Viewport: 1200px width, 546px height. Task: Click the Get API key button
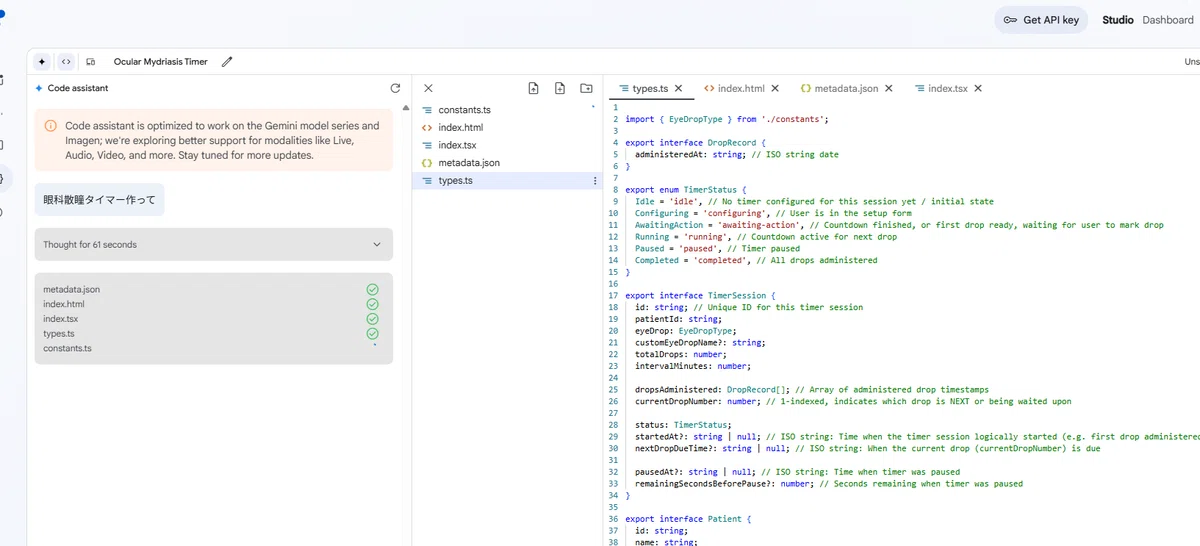pos(1041,20)
